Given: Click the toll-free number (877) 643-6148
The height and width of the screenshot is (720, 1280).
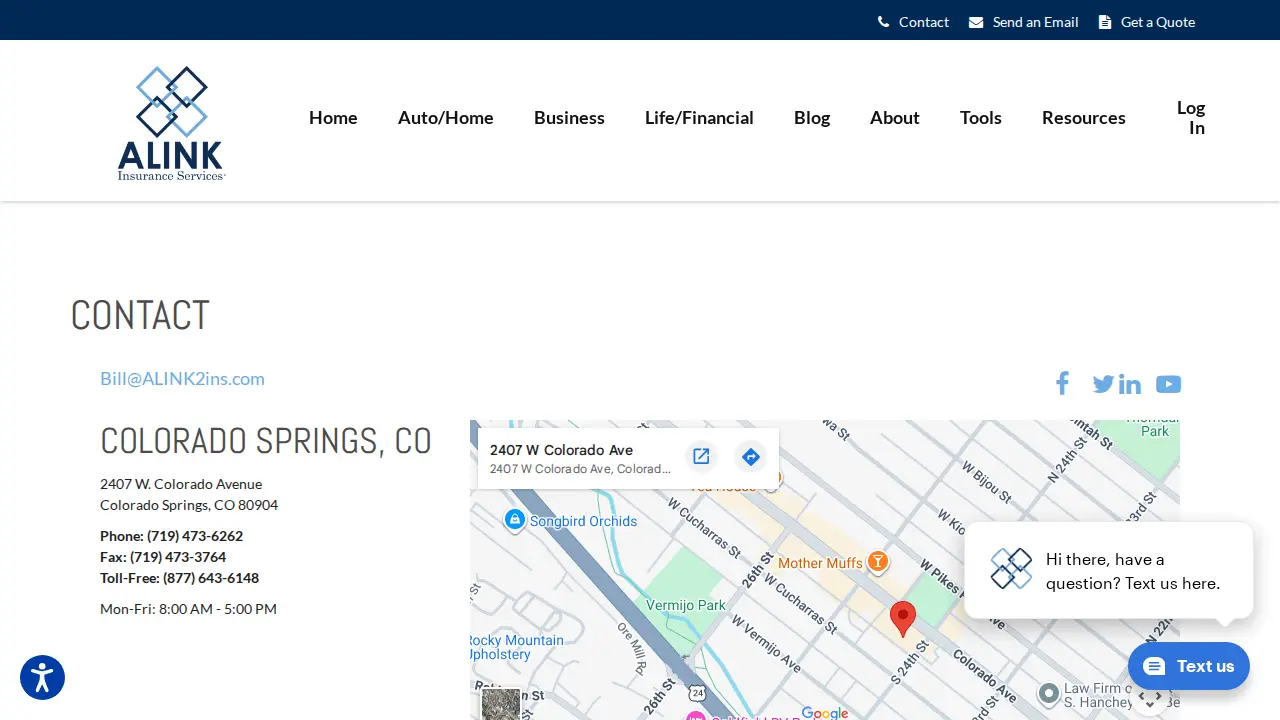Looking at the screenshot, I should pos(211,578).
